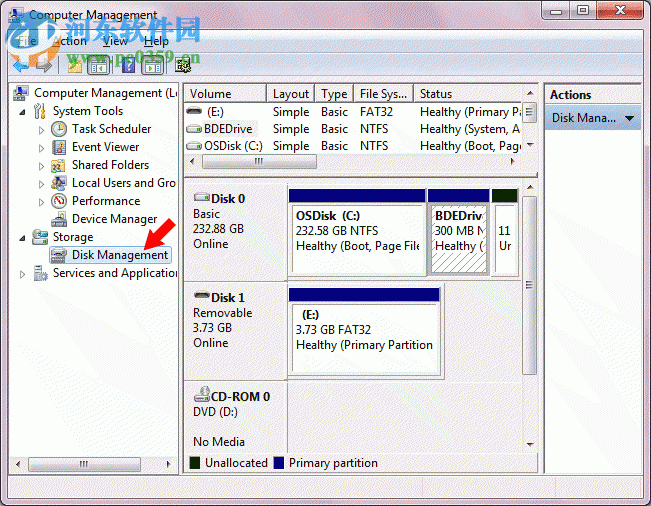
Task: Sort by the Type column header
Action: 334,94
